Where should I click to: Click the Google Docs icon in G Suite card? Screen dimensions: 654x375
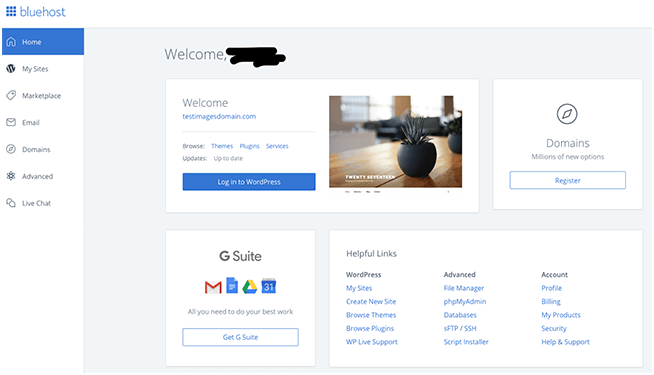232,285
